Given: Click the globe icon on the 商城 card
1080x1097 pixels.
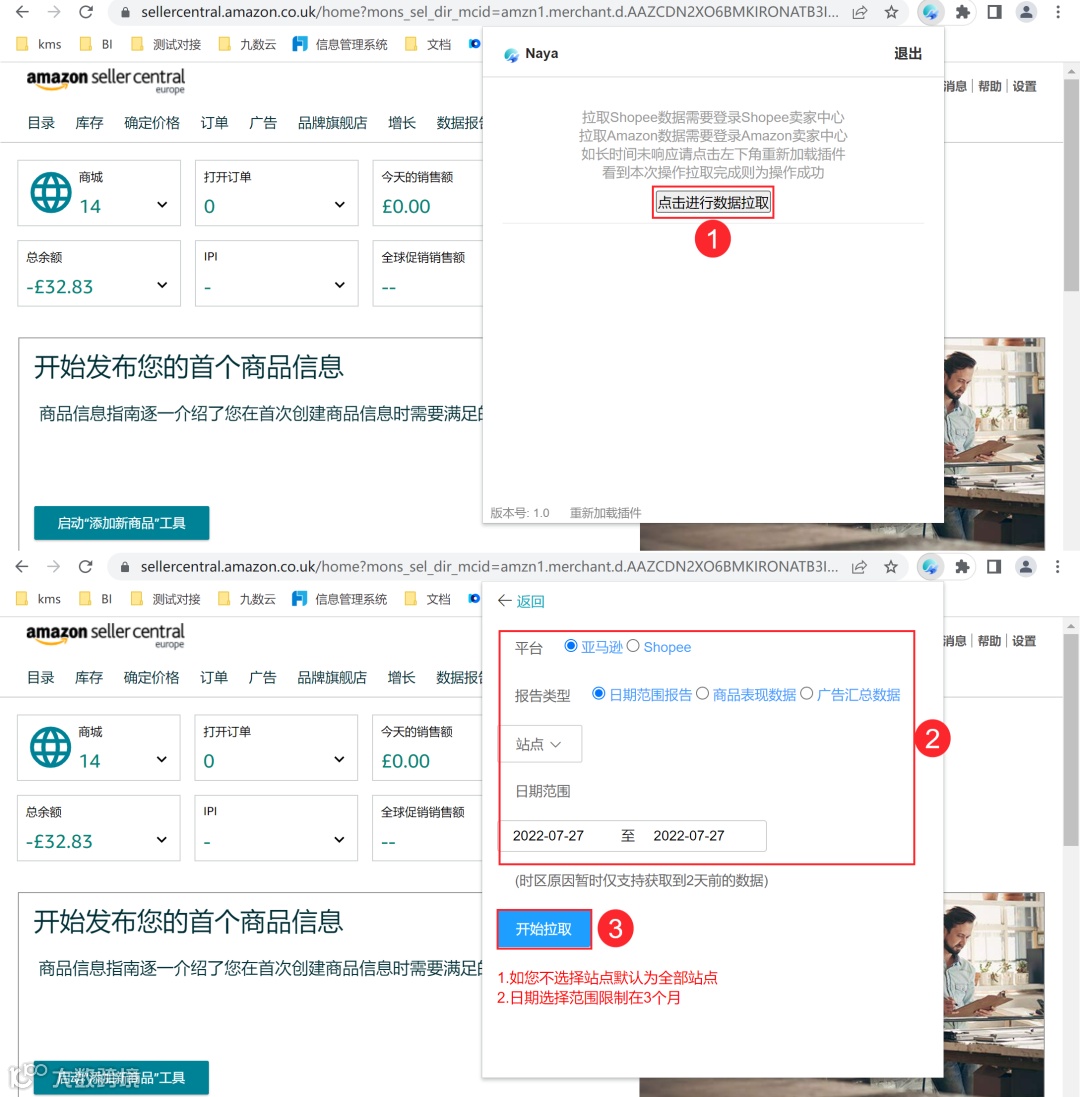Looking at the screenshot, I should click(x=50, y=190).
